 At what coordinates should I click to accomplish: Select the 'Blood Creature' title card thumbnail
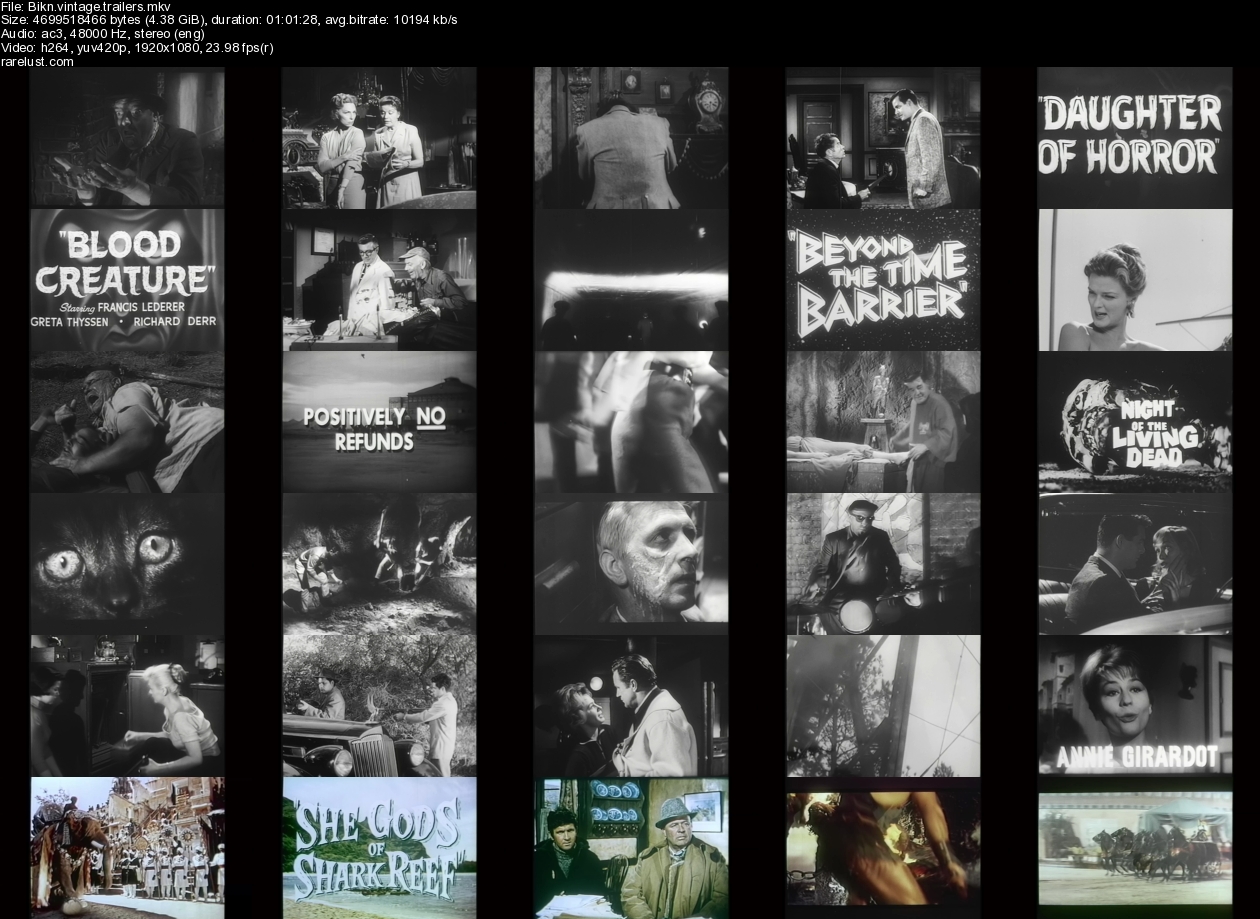point(127,279)
